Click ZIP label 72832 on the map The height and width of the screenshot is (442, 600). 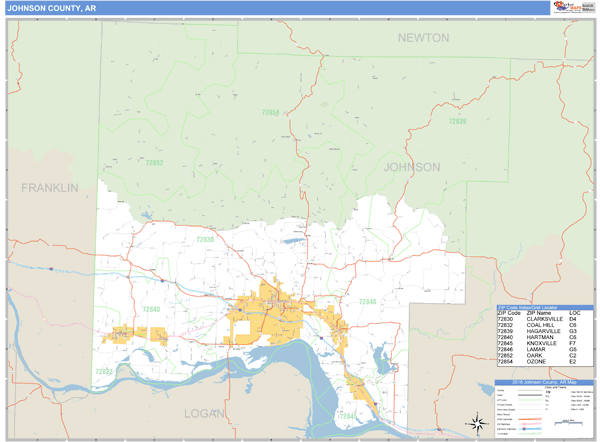coord(104,372)
